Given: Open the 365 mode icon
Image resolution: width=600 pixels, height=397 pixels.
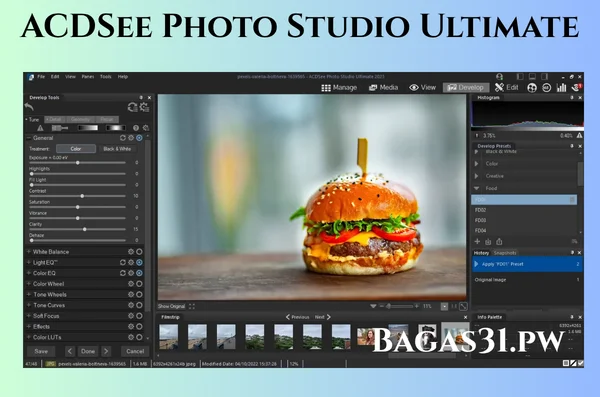Looking at the screenshot, I should click(x=546, y=88).
